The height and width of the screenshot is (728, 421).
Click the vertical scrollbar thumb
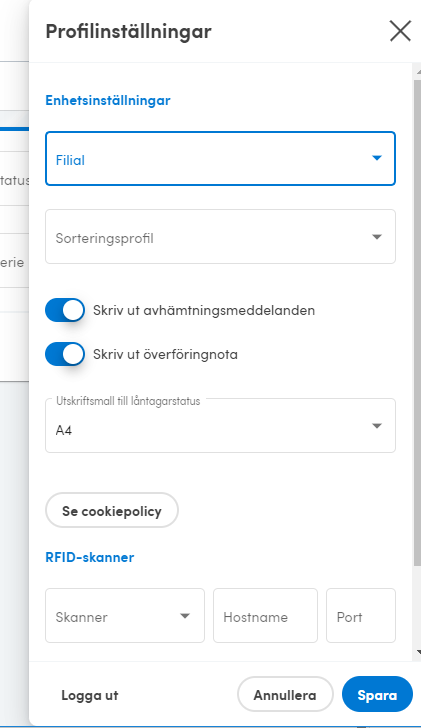click(x=417, y=323)
